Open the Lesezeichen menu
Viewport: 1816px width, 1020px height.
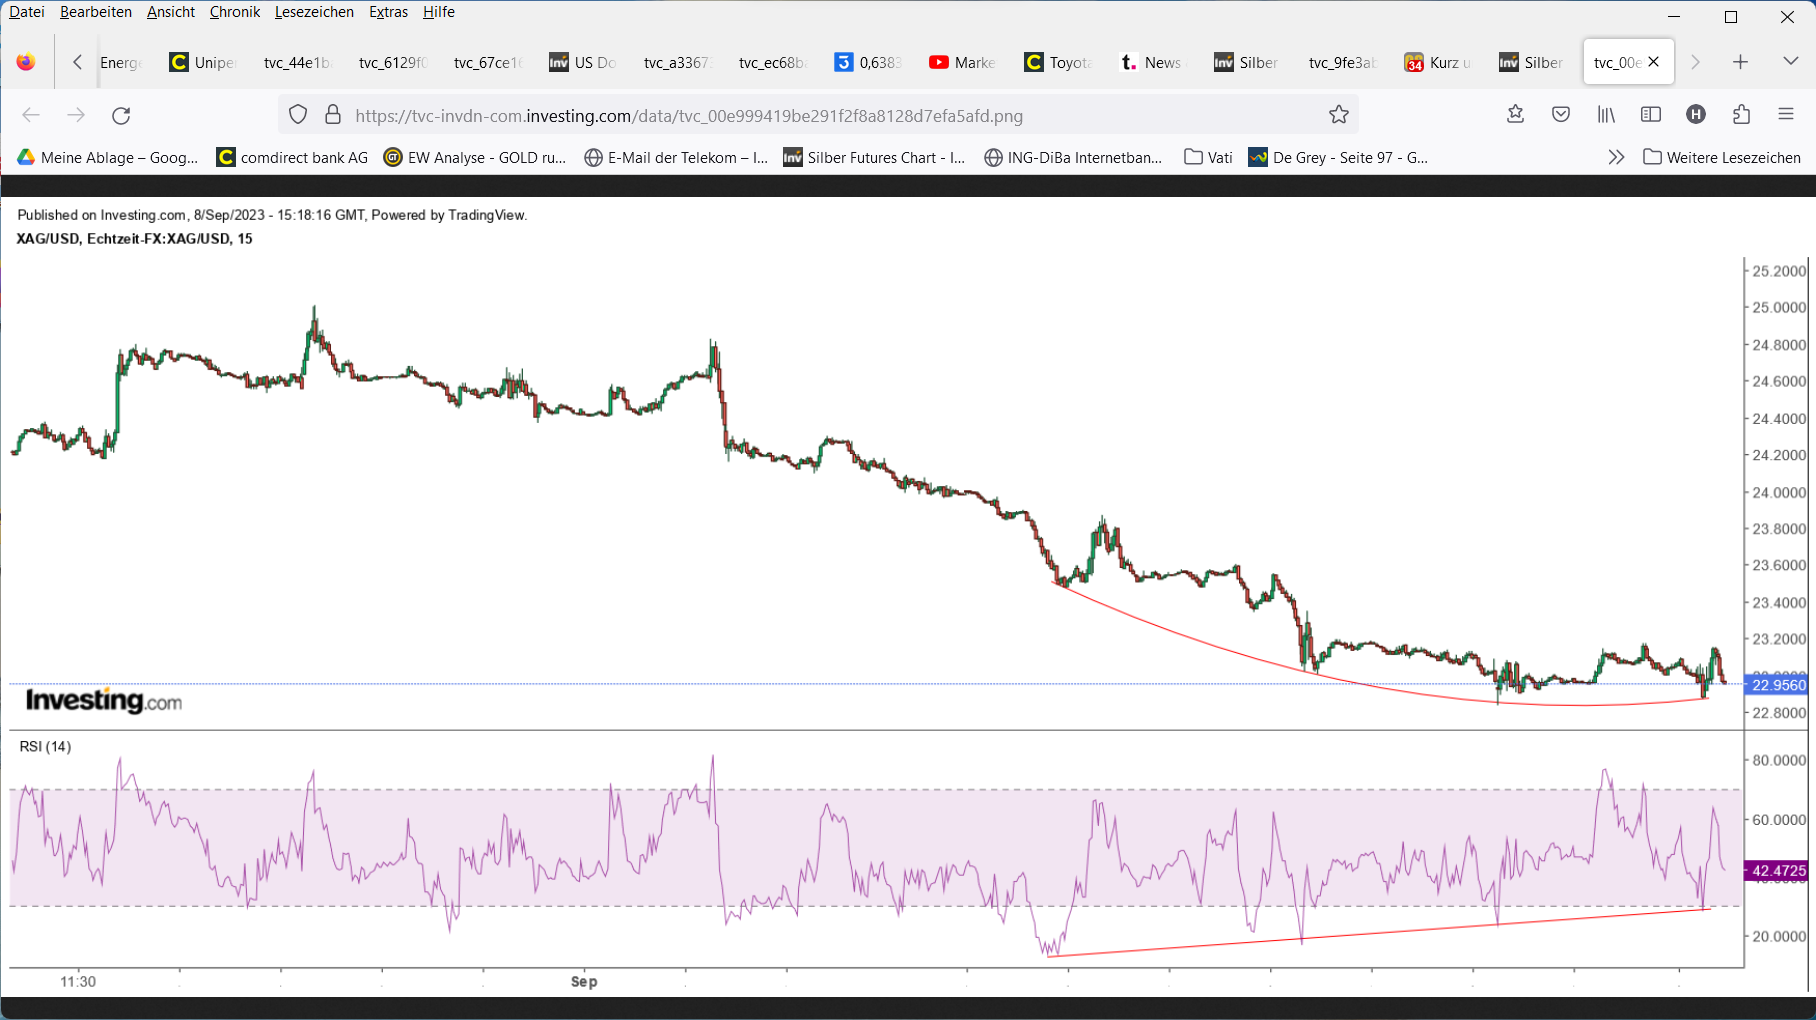314,12
